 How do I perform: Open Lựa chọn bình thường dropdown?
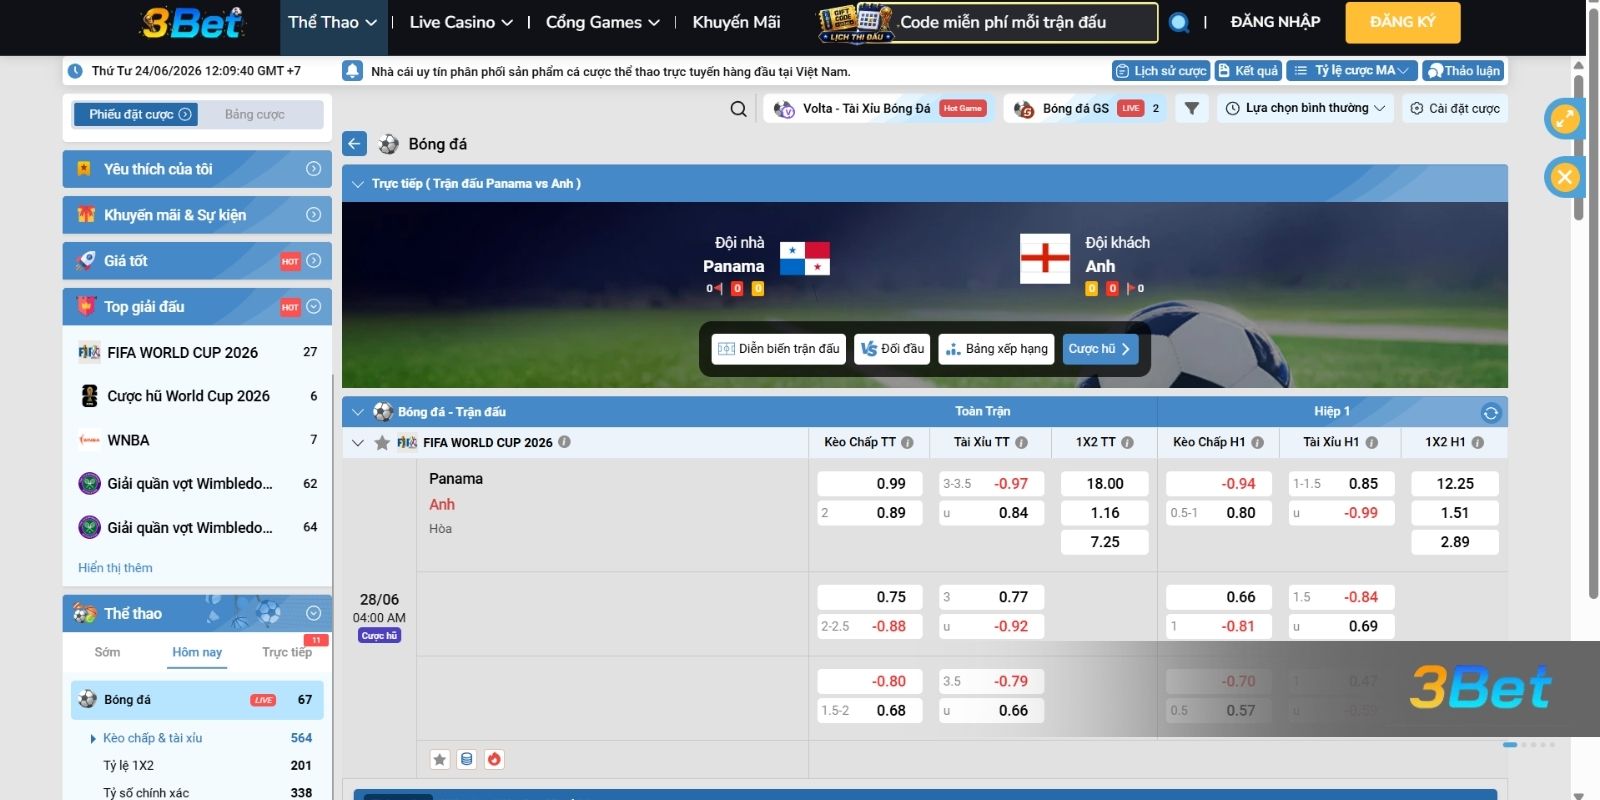(x=1305, y=108)
